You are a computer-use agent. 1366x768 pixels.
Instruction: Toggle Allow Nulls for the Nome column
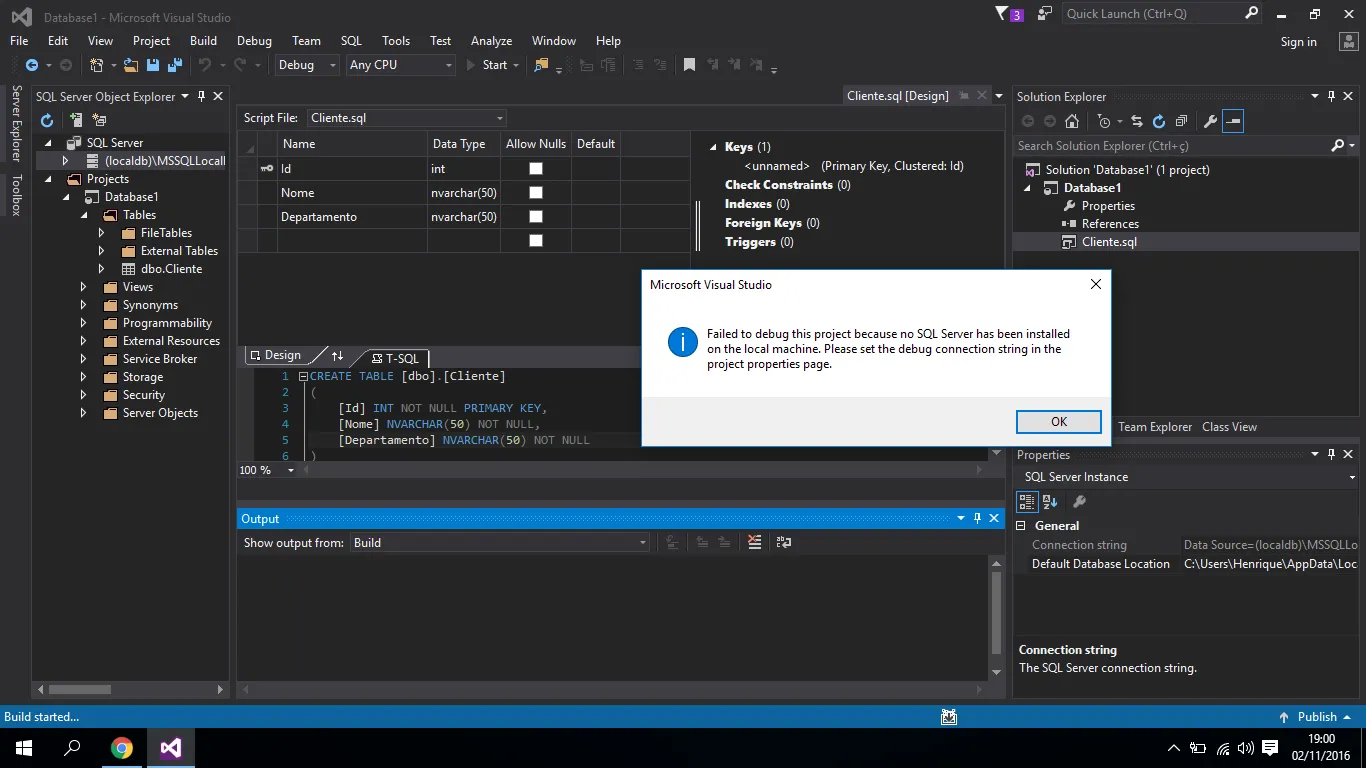[x=536, y=193]
